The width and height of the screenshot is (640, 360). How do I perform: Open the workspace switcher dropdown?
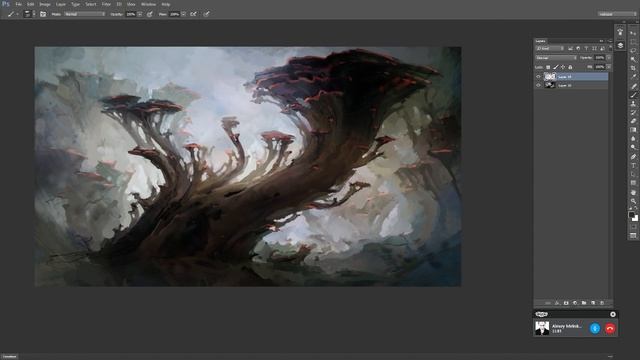[617, 14]
